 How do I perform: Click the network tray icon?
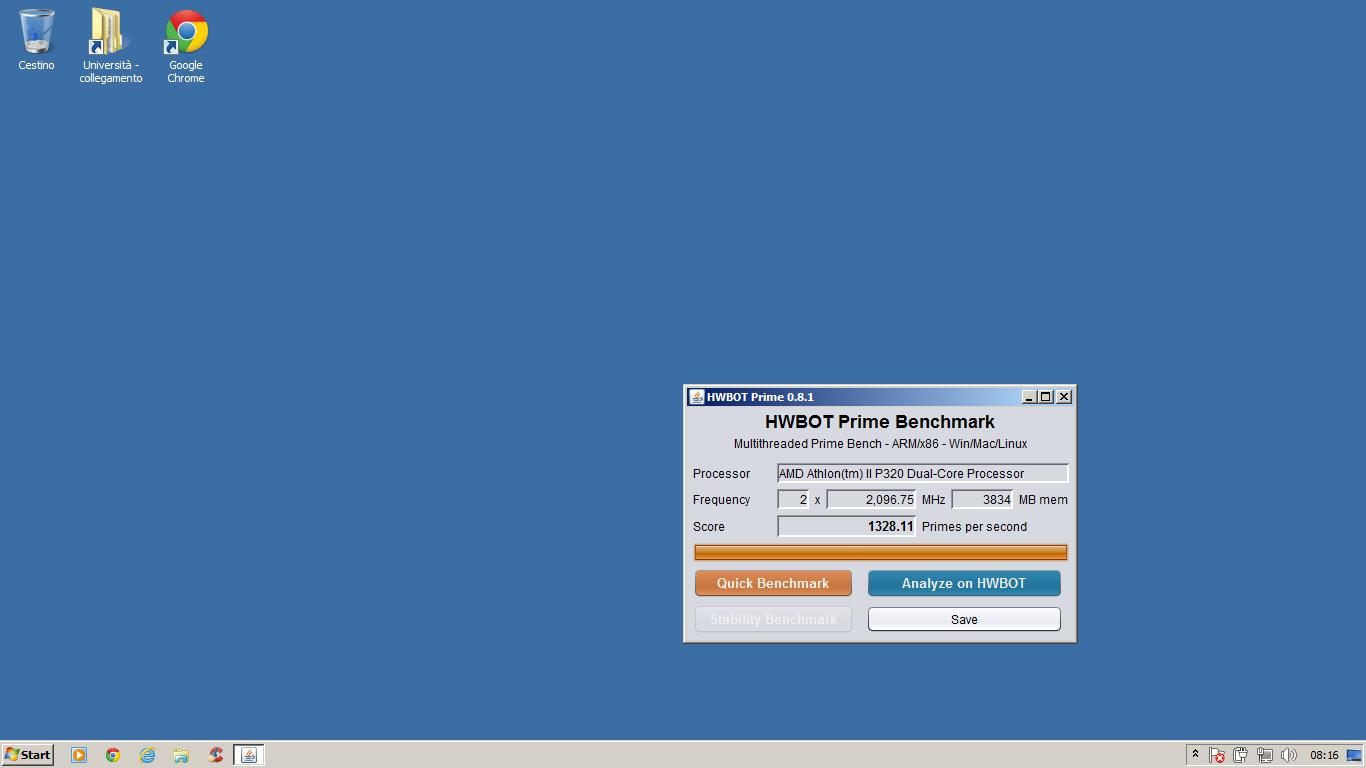pyautogui.click(x=1265, y=755)
